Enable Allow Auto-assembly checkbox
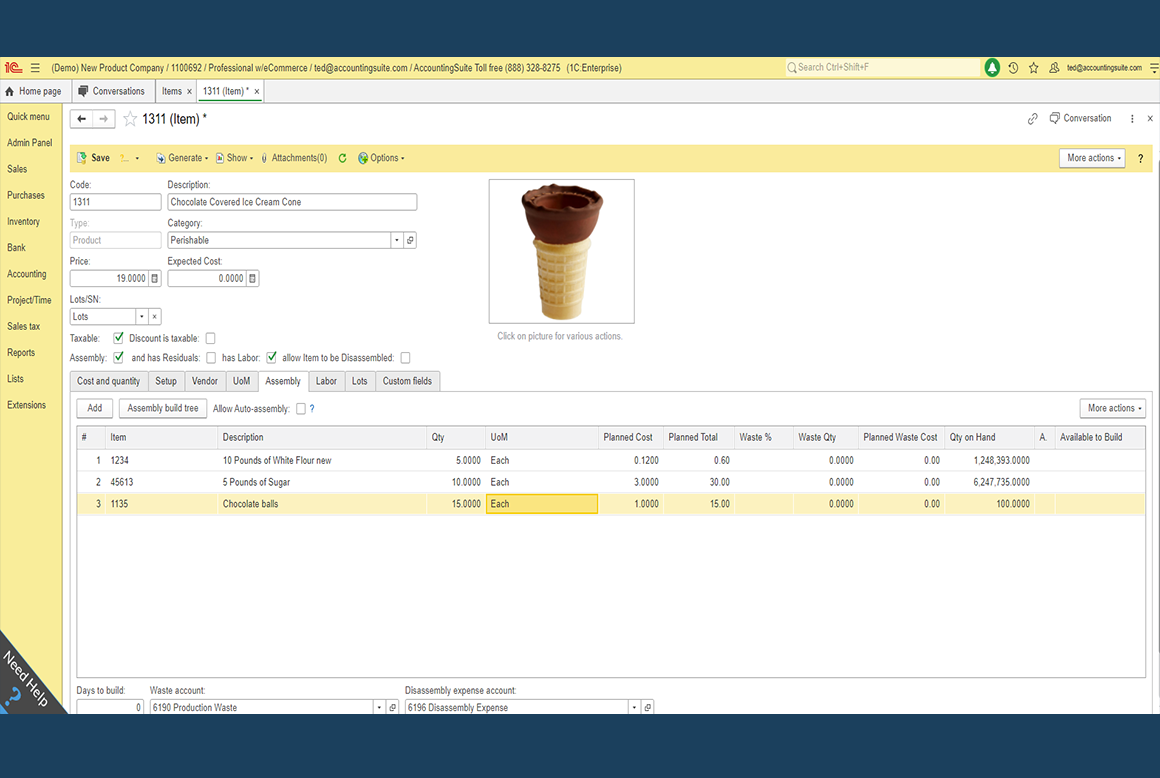 (x=300, y=408)
